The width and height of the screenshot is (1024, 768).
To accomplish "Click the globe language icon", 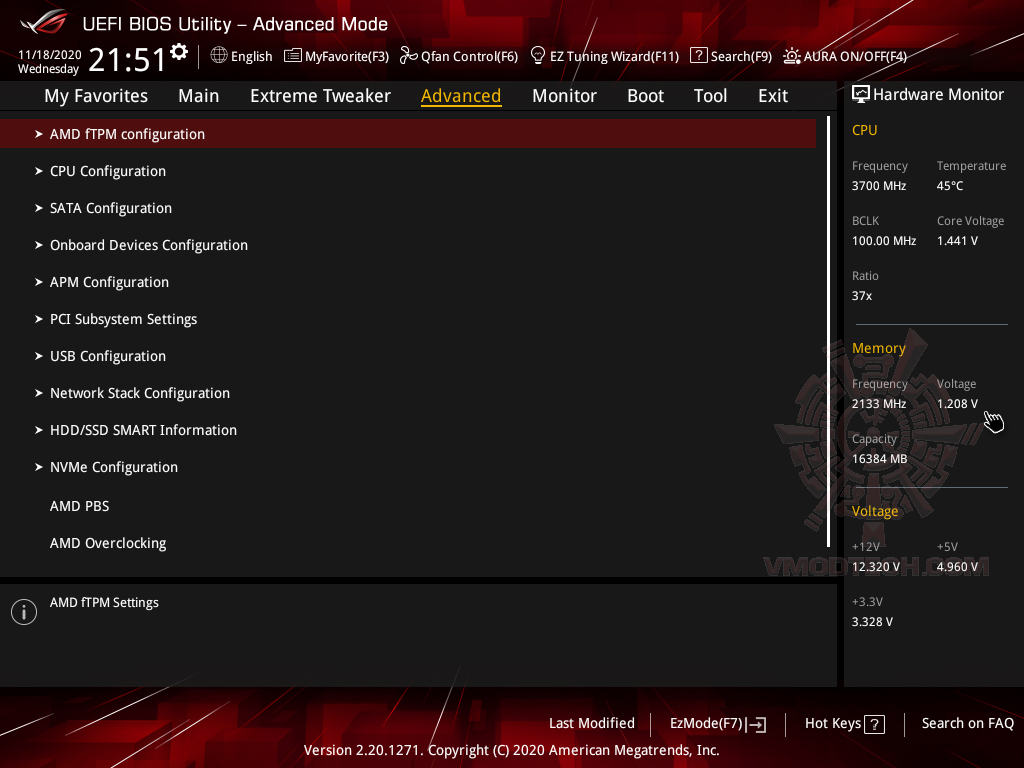I will point(219,56).
